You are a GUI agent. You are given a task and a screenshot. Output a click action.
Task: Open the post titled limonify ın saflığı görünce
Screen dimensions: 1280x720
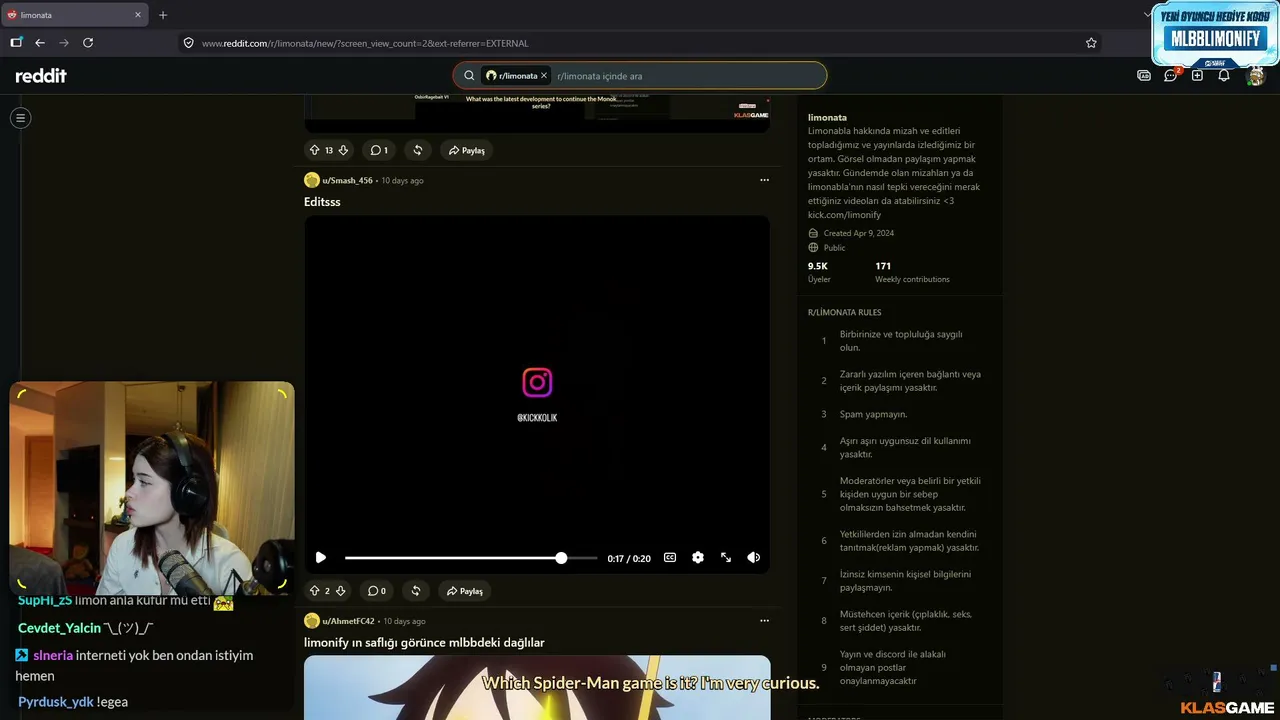point(424,642)
